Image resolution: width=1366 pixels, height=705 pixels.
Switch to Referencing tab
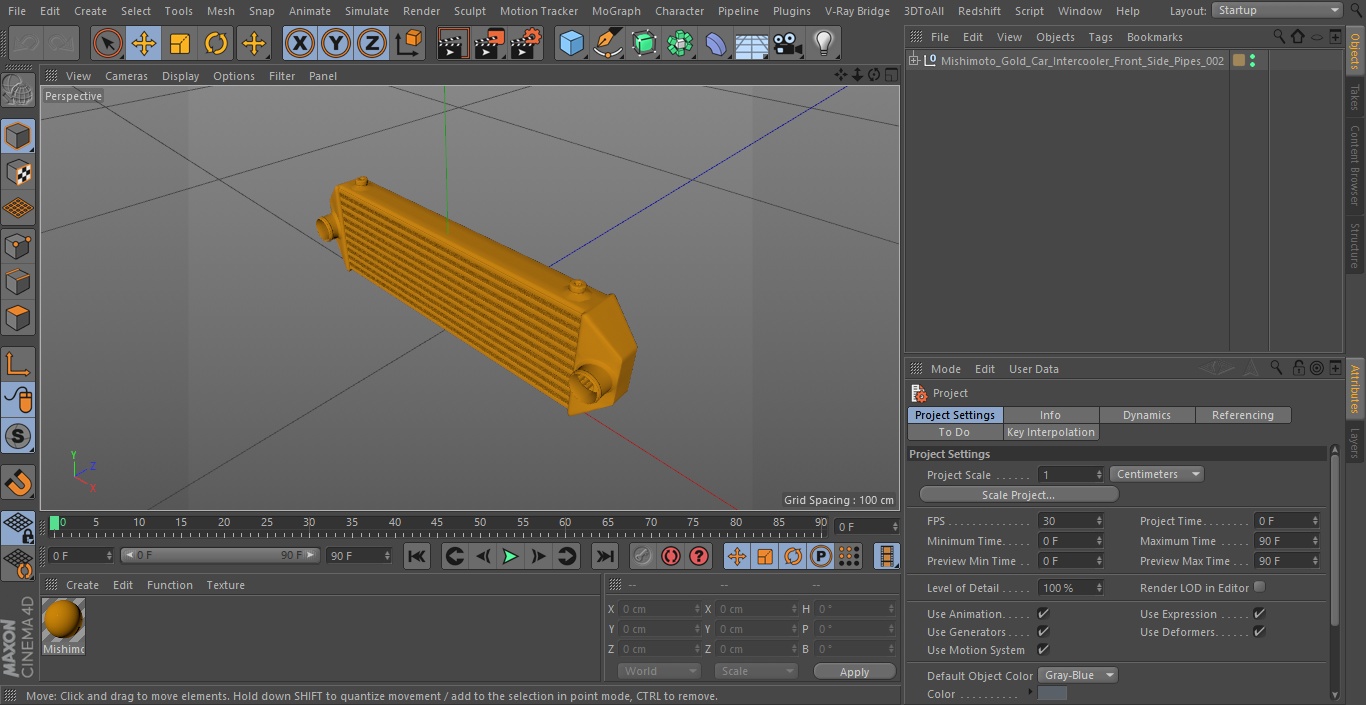click(x=1242, y=415)
